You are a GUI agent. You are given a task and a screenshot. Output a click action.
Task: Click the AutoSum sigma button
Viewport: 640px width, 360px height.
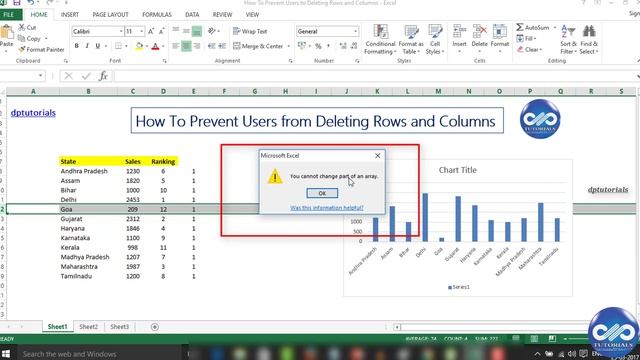pos(533,27)
